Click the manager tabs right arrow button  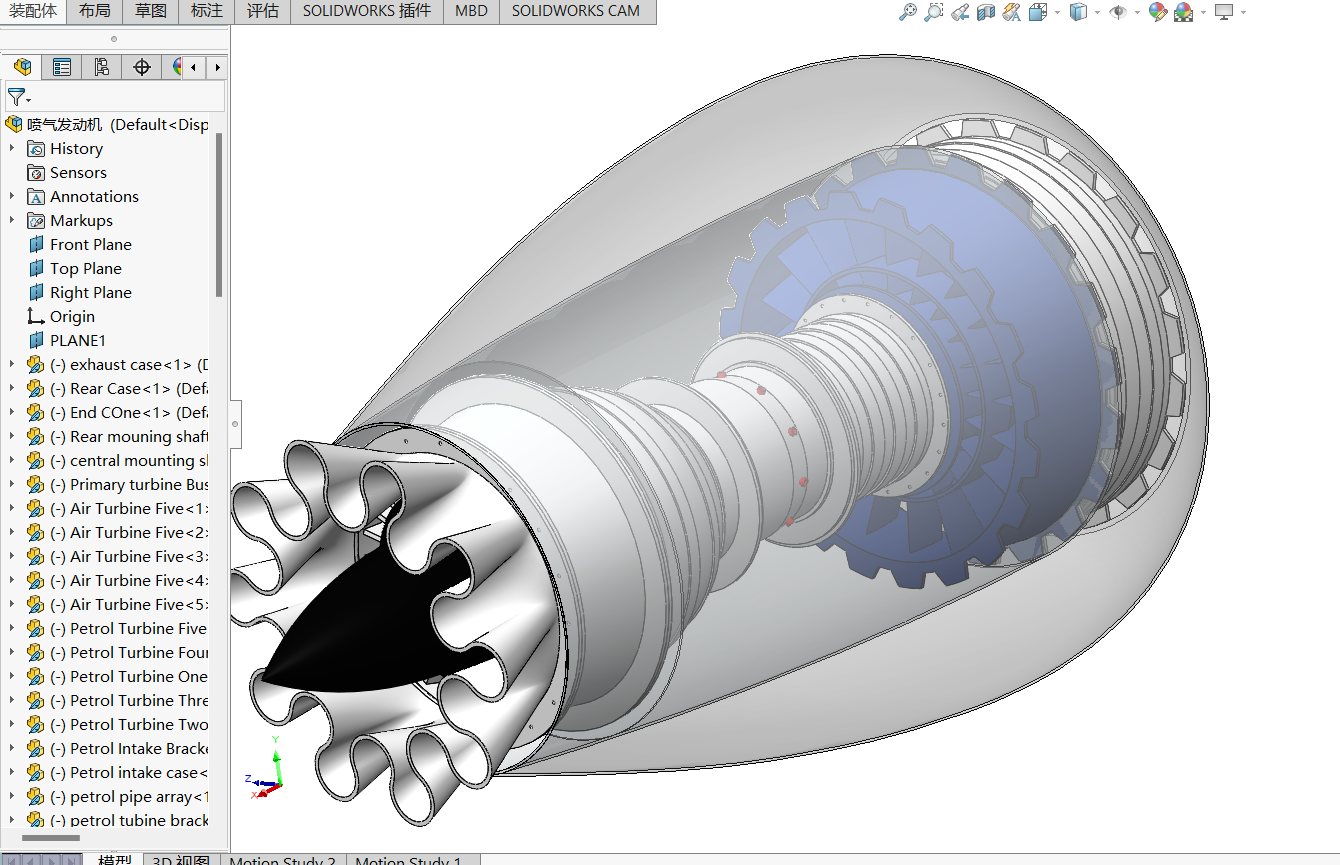pos(216,67)
